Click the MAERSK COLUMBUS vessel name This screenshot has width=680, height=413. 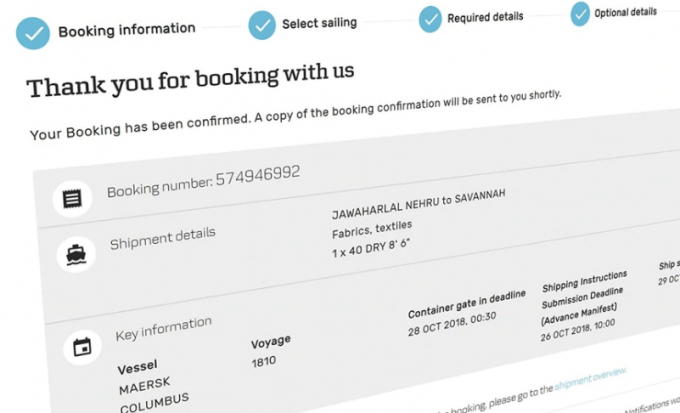click(x=154, y=395)
